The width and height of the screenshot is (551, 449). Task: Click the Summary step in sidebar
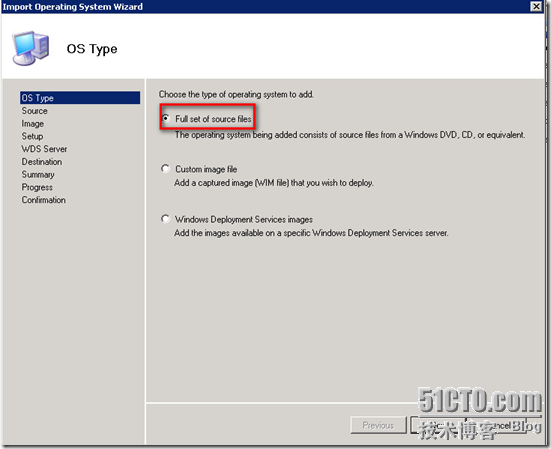tap(38, 175)
